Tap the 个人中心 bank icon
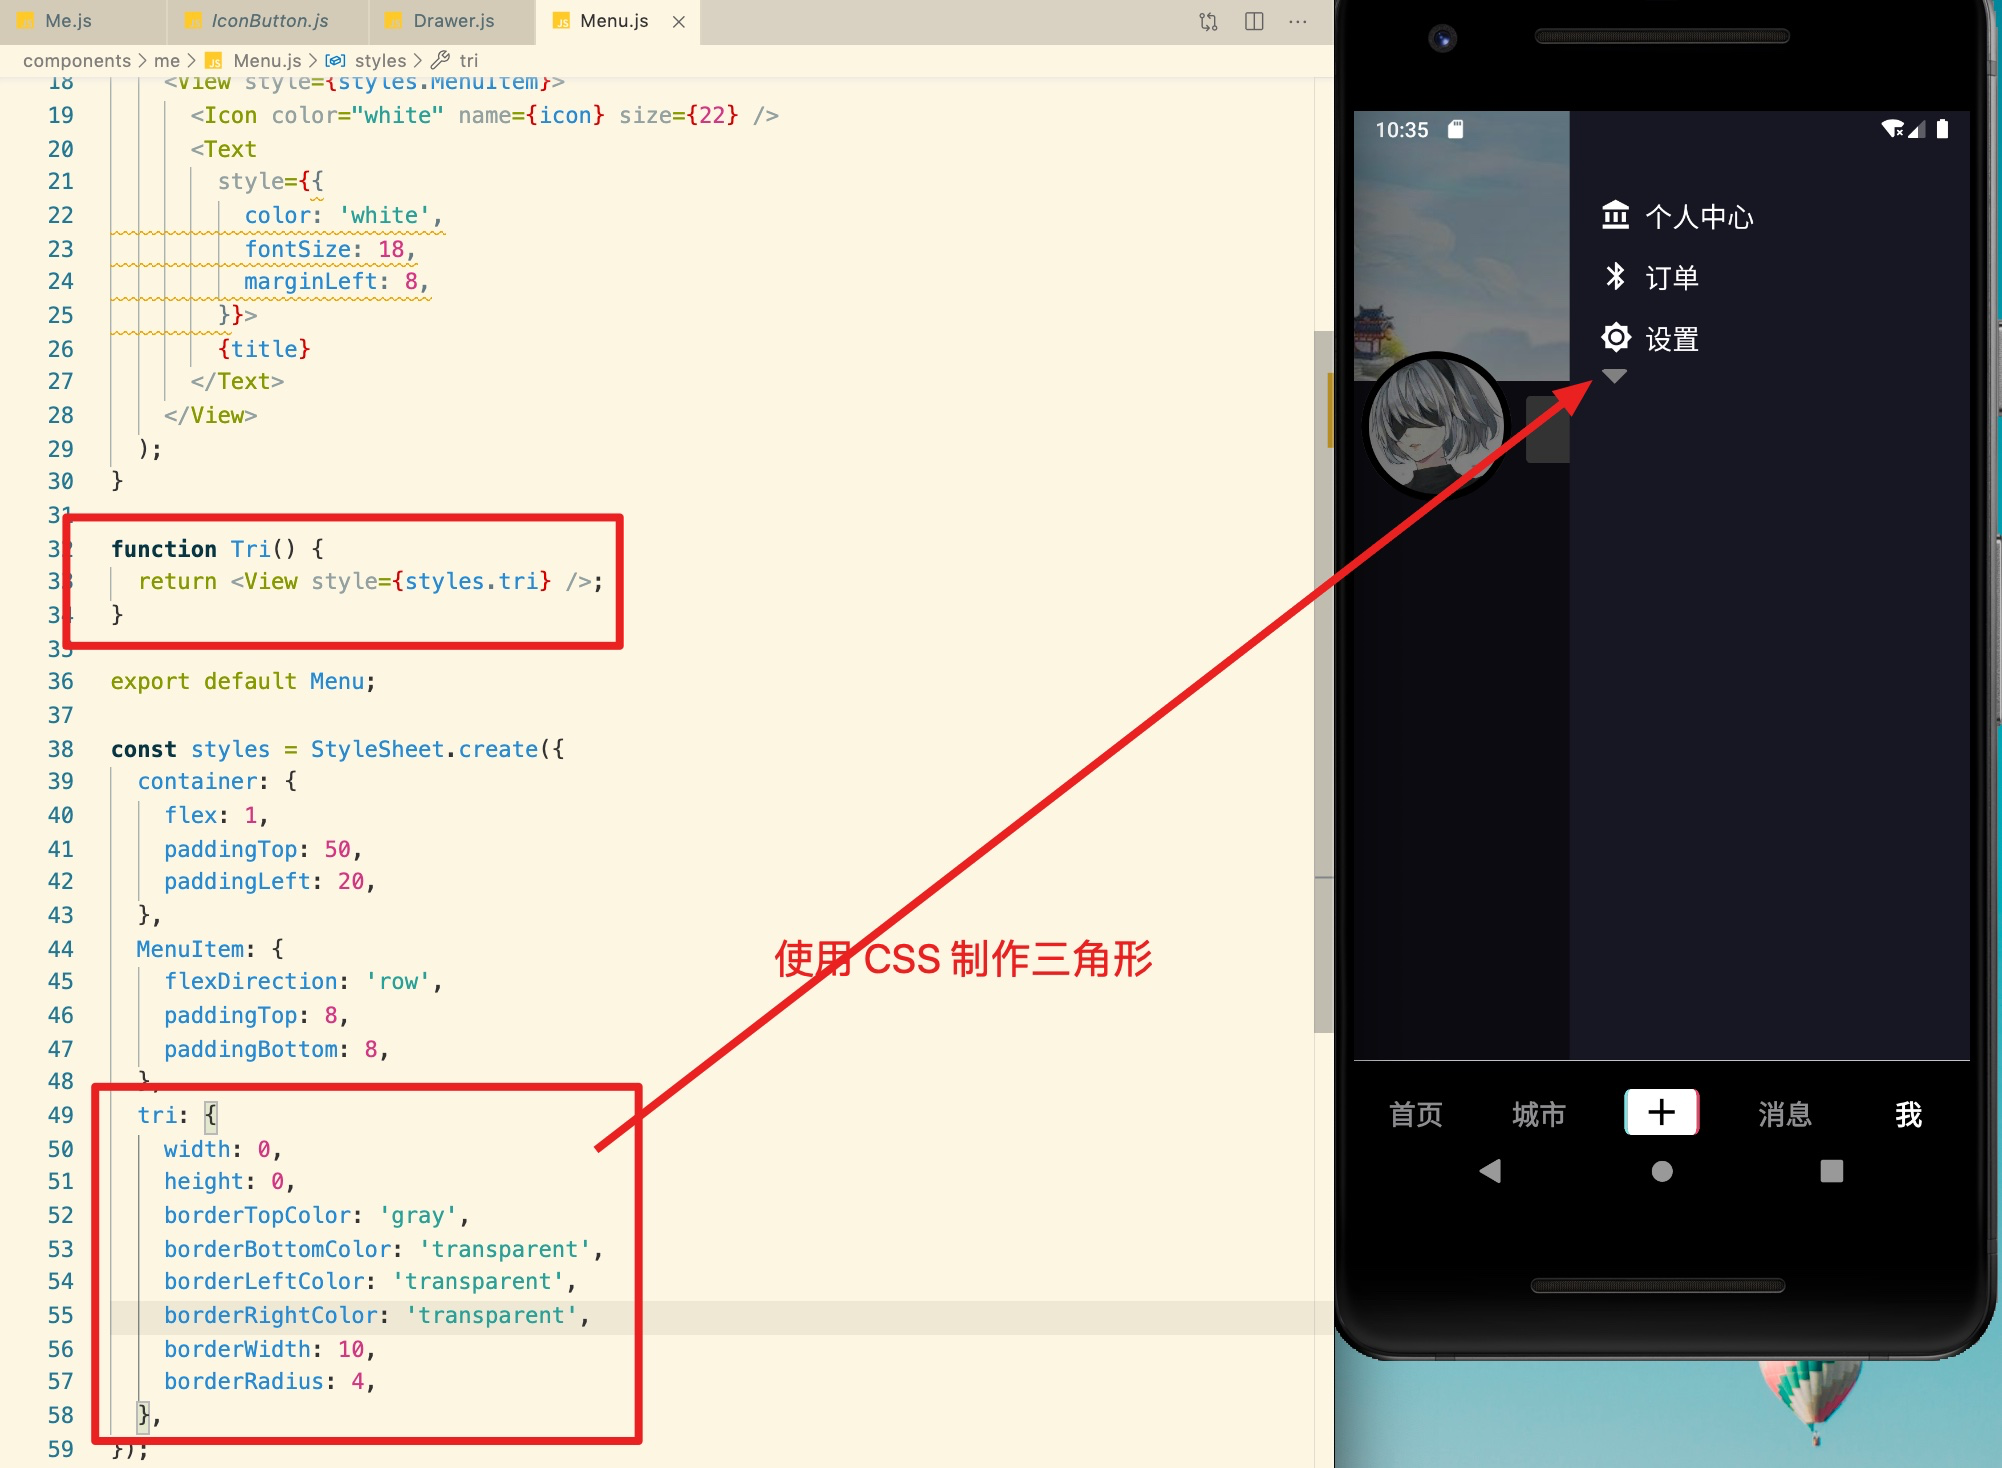 tap(1615, 215)
